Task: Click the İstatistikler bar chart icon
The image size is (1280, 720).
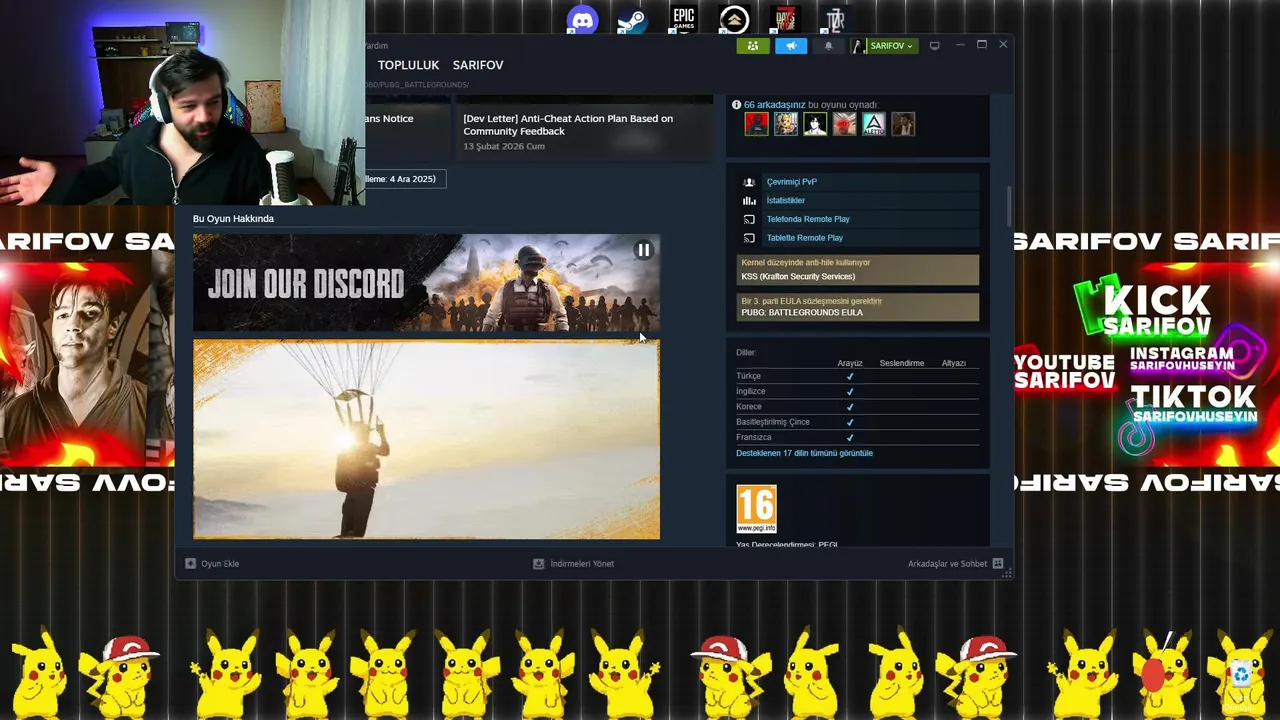Action: [749, 200]
